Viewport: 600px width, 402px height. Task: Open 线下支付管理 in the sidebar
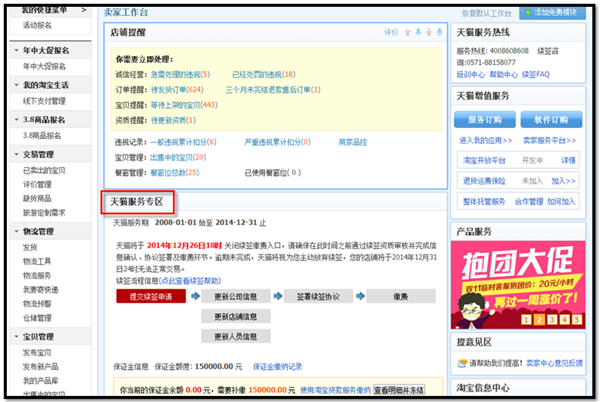pos(44,101)
